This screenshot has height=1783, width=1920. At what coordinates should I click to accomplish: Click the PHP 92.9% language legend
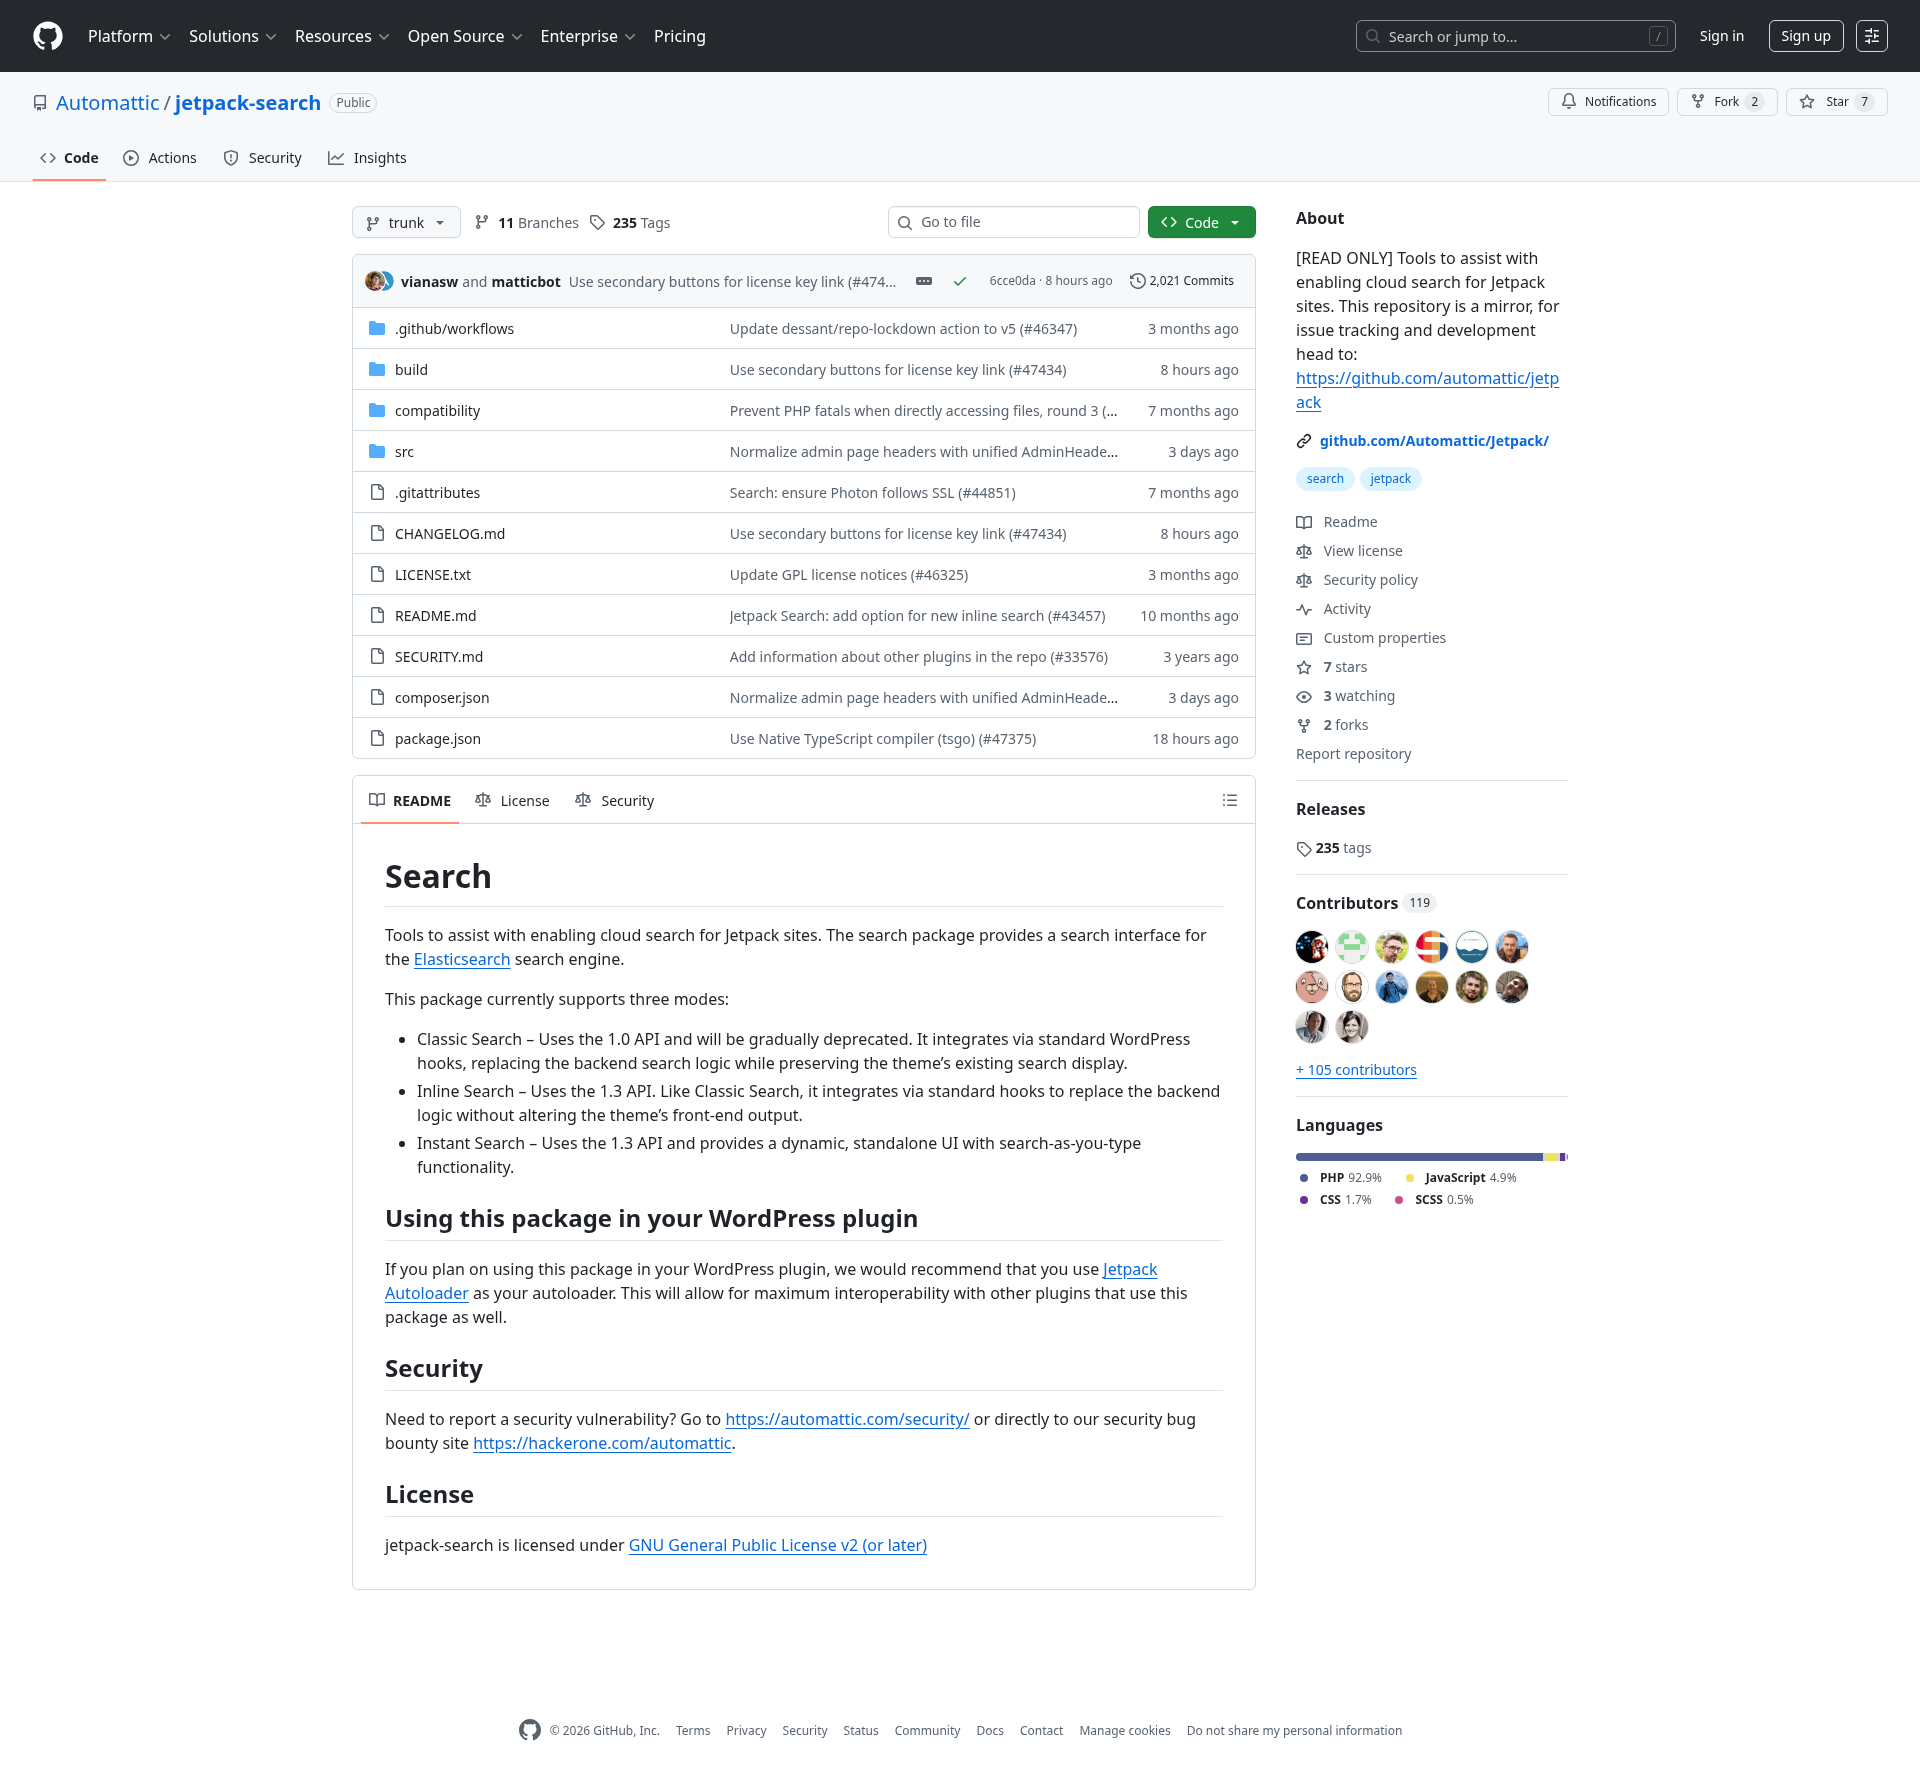tap(1341, 1178)
